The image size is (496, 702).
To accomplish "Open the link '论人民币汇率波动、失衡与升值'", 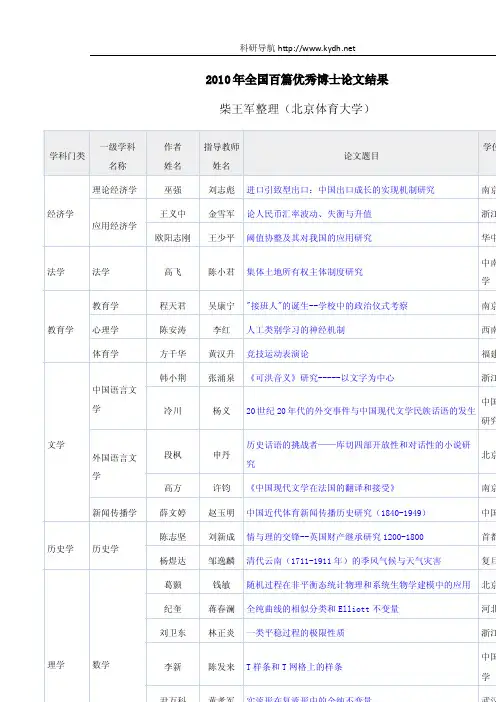I will [309, 214].
